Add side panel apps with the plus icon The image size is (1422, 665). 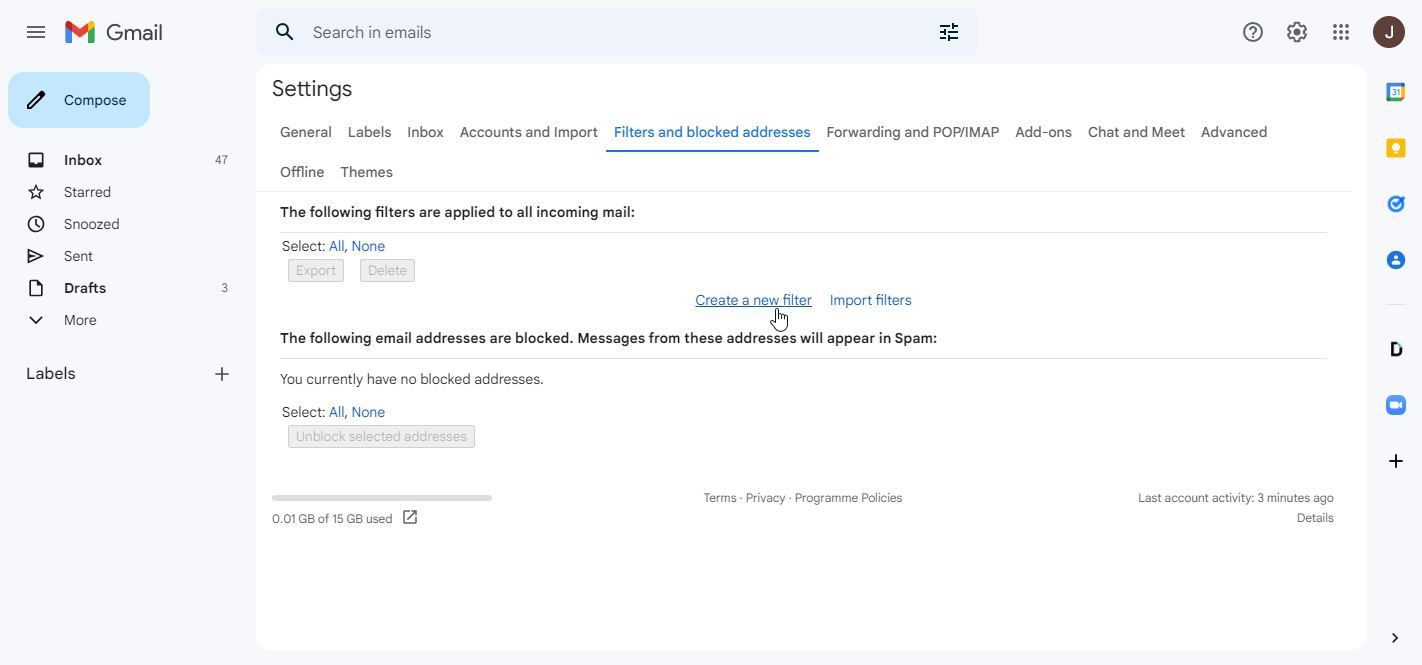(1395, 461)
